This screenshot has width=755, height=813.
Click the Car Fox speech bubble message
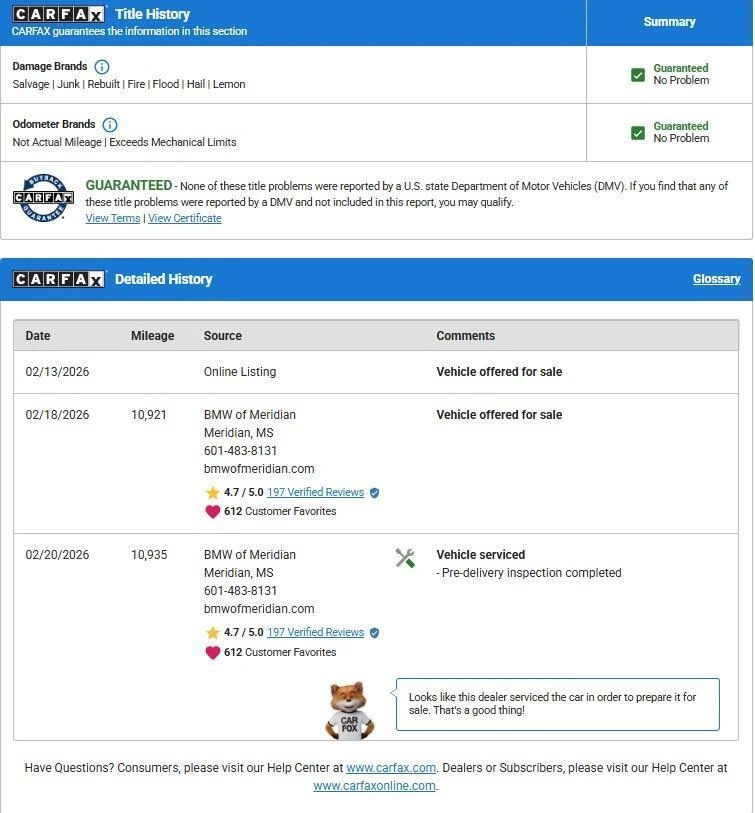tap(557, 704)
